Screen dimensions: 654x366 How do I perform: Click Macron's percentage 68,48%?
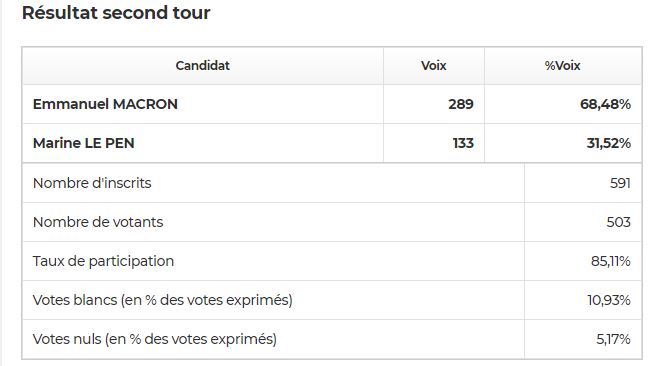605,104
